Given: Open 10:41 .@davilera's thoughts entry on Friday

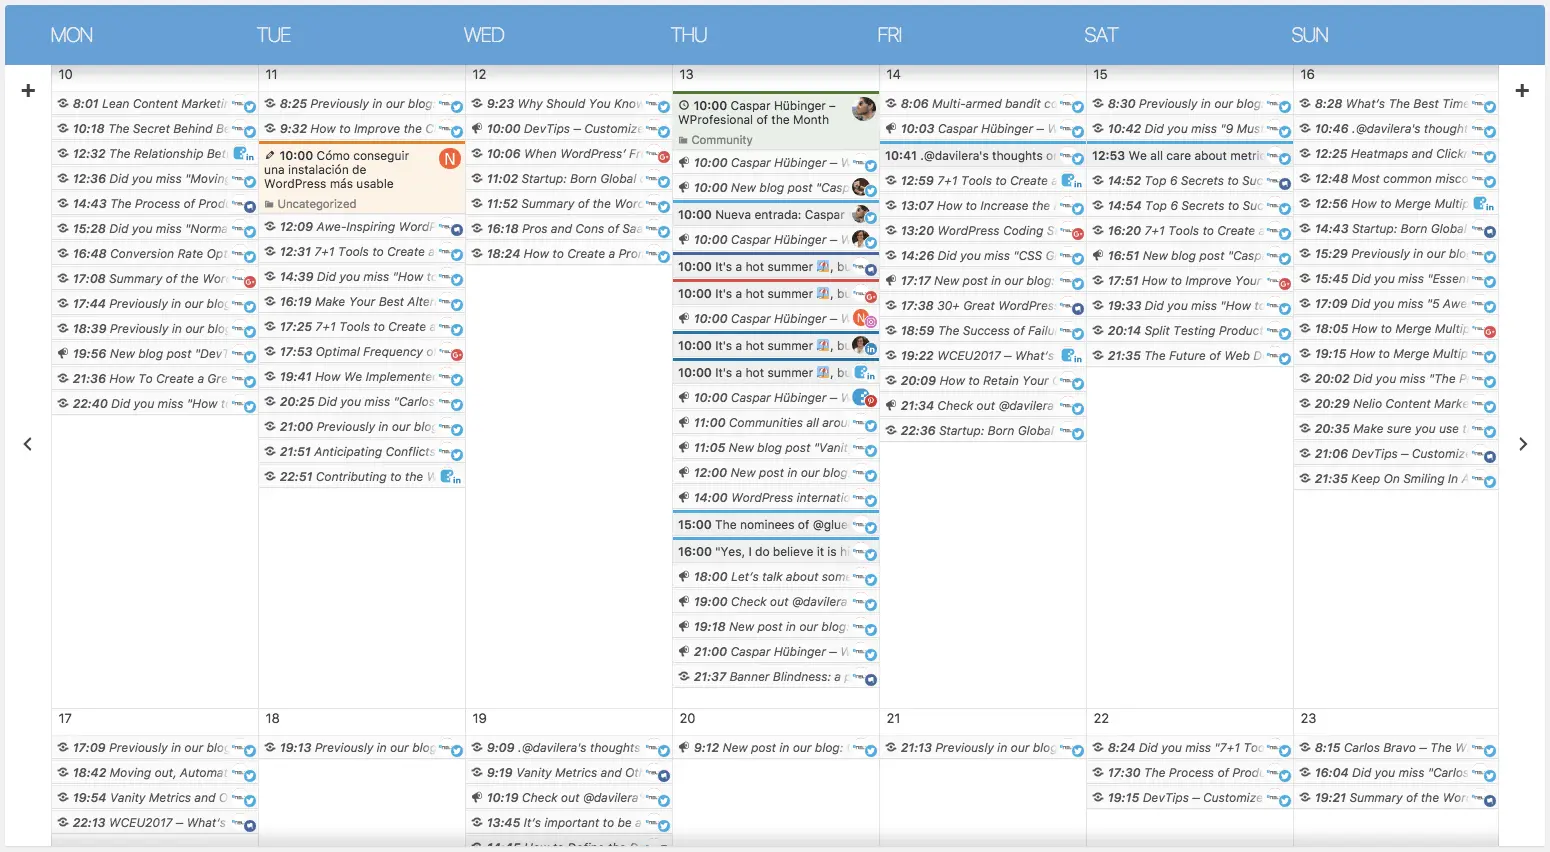Looking at the screenshot, I should tap(983, 155).
